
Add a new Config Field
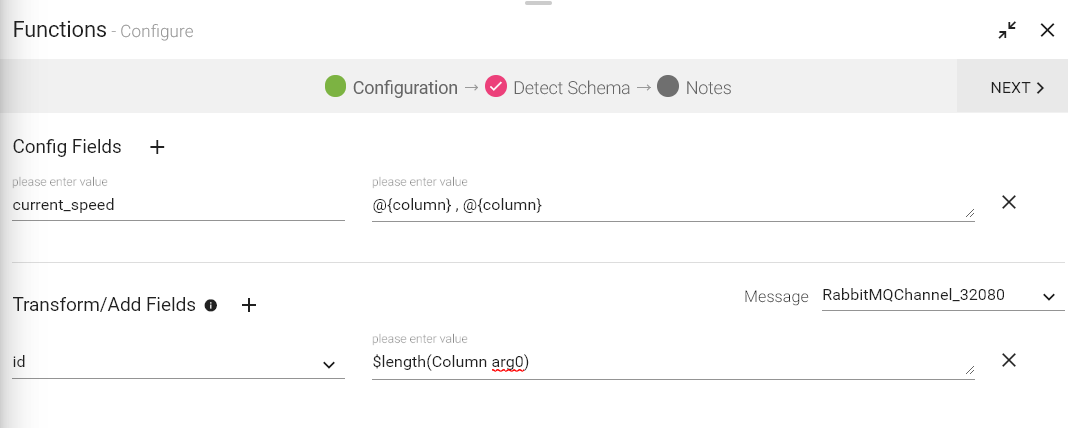157,147
